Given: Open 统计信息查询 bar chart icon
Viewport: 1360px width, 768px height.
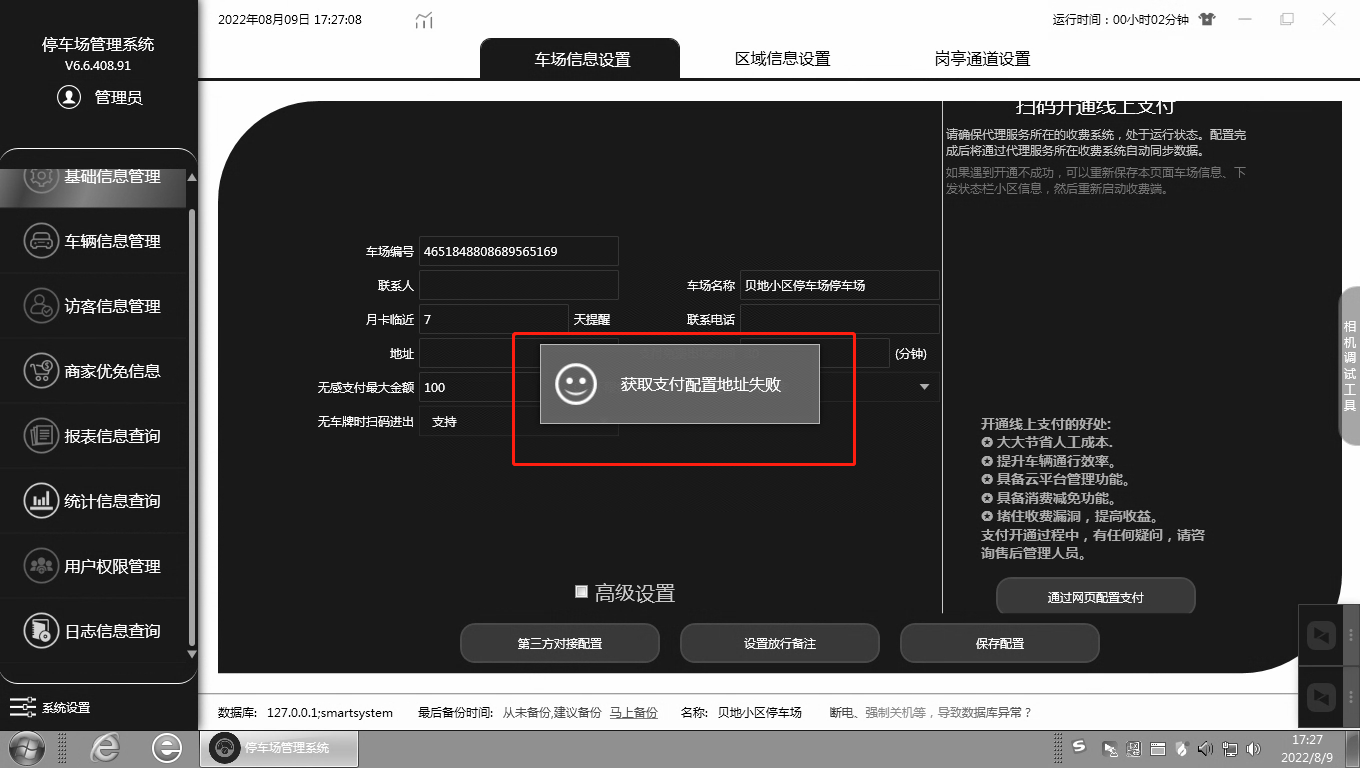Looking at the screenshot, I should (x=41, y=501).
